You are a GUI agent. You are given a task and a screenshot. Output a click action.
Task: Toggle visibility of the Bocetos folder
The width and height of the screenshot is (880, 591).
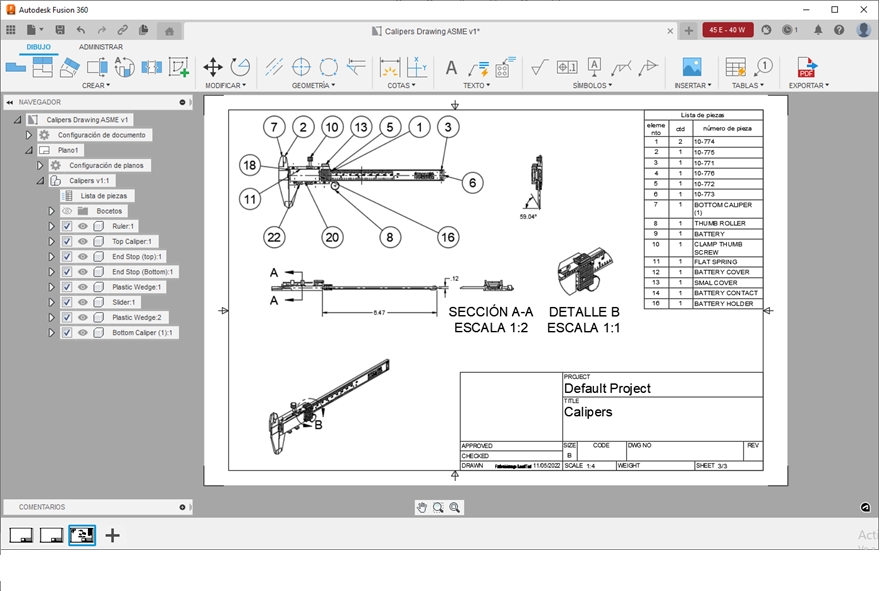[67, 211]
